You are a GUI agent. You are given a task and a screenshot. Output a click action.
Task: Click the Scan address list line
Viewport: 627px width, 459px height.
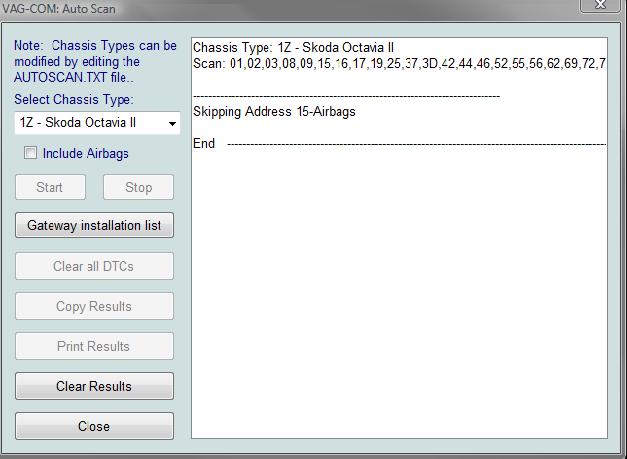tap(399, 64)
